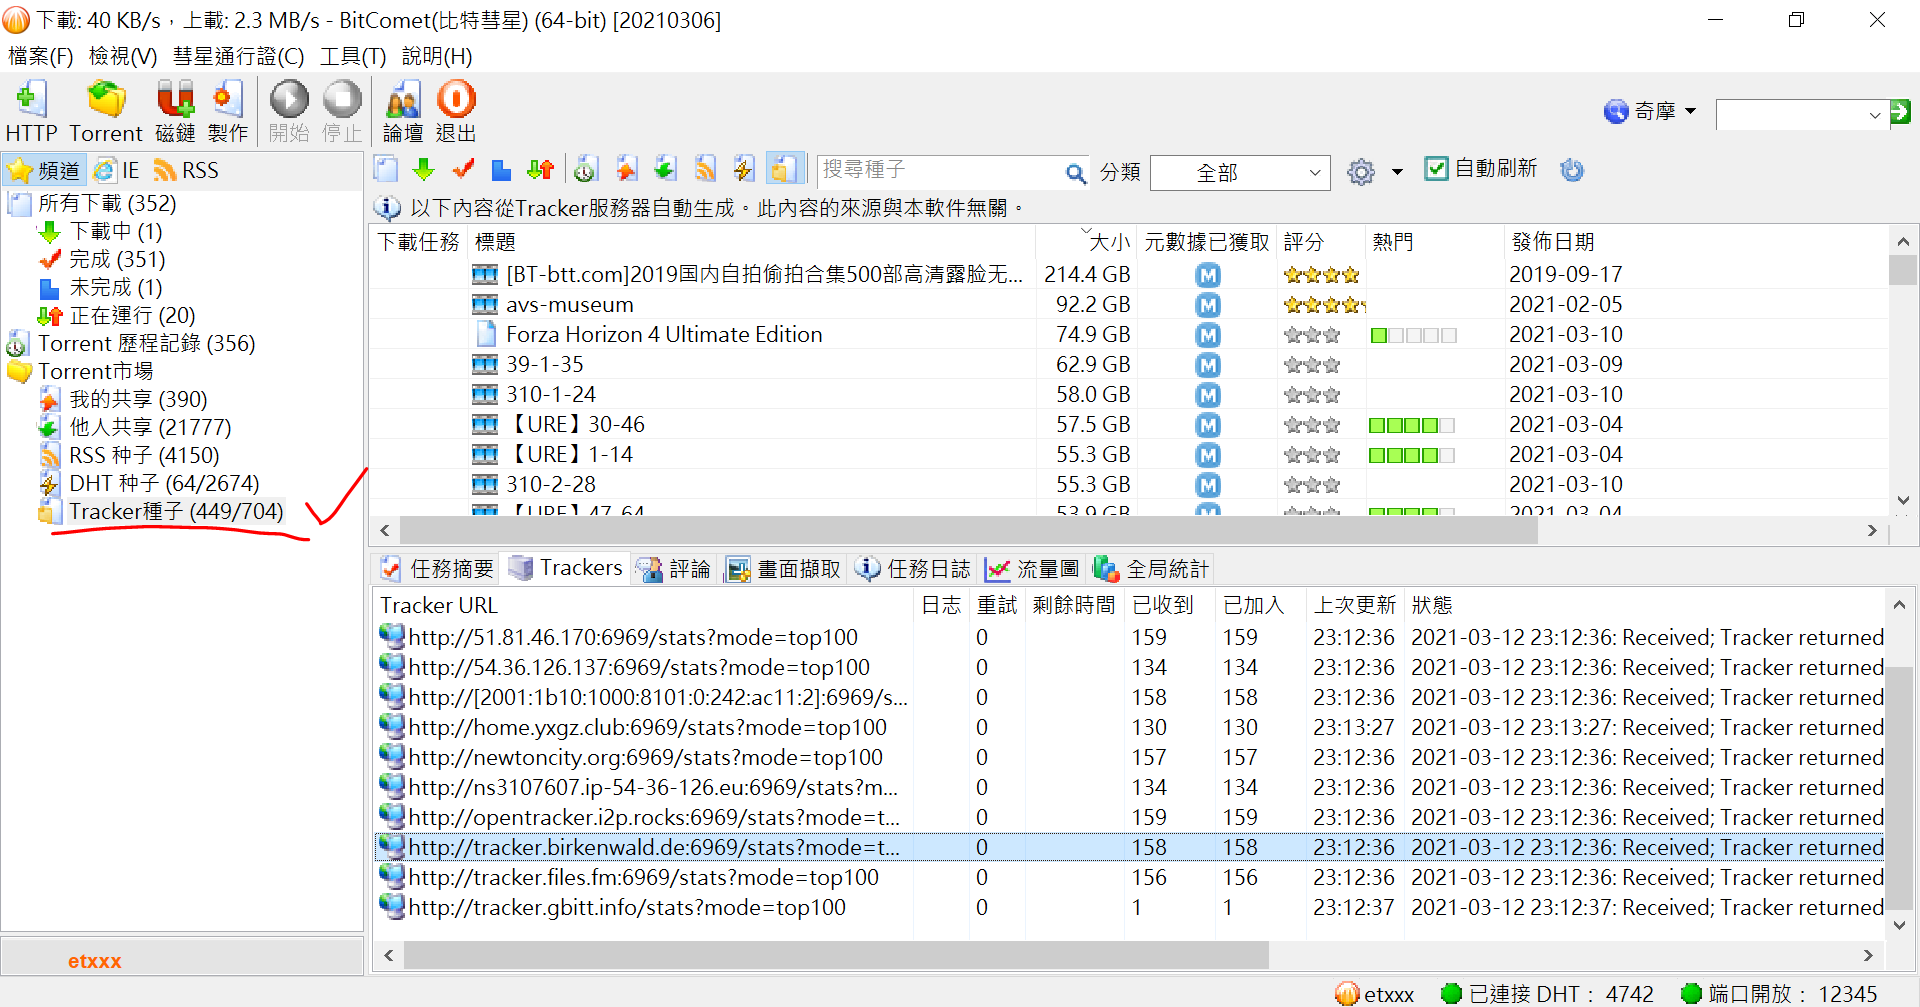Select DHT 種子 (64/2674) in sidebar tree

164,484
